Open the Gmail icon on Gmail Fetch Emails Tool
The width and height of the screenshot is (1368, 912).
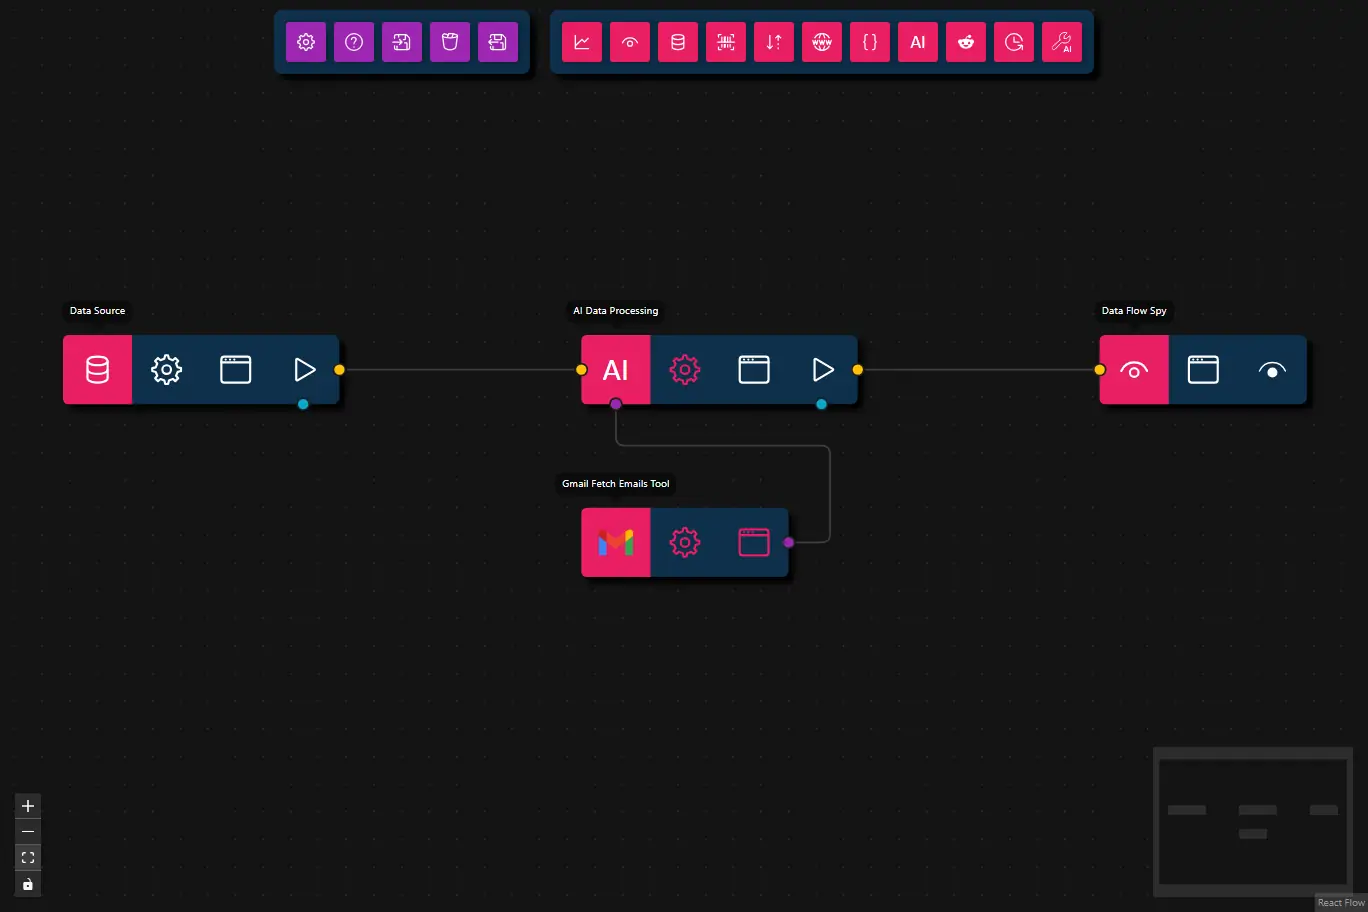[x=615, y=542]
